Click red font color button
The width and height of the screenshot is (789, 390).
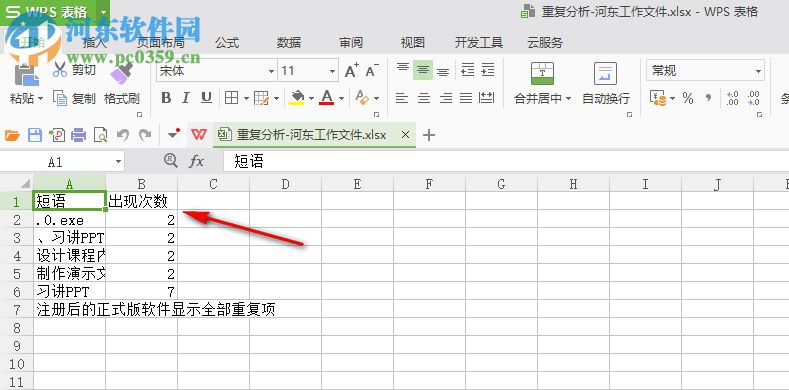click(x=327, y=97)
